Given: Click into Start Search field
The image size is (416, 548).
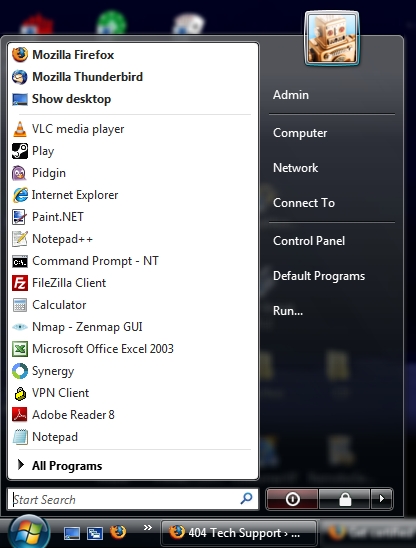Looking at the screenshot, I should pyautogui.click(x=133, y=499).
